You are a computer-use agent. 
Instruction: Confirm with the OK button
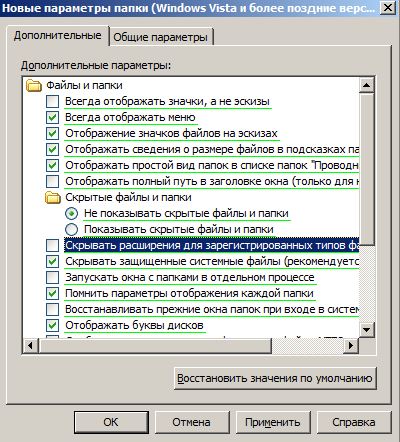click(111, 422)
